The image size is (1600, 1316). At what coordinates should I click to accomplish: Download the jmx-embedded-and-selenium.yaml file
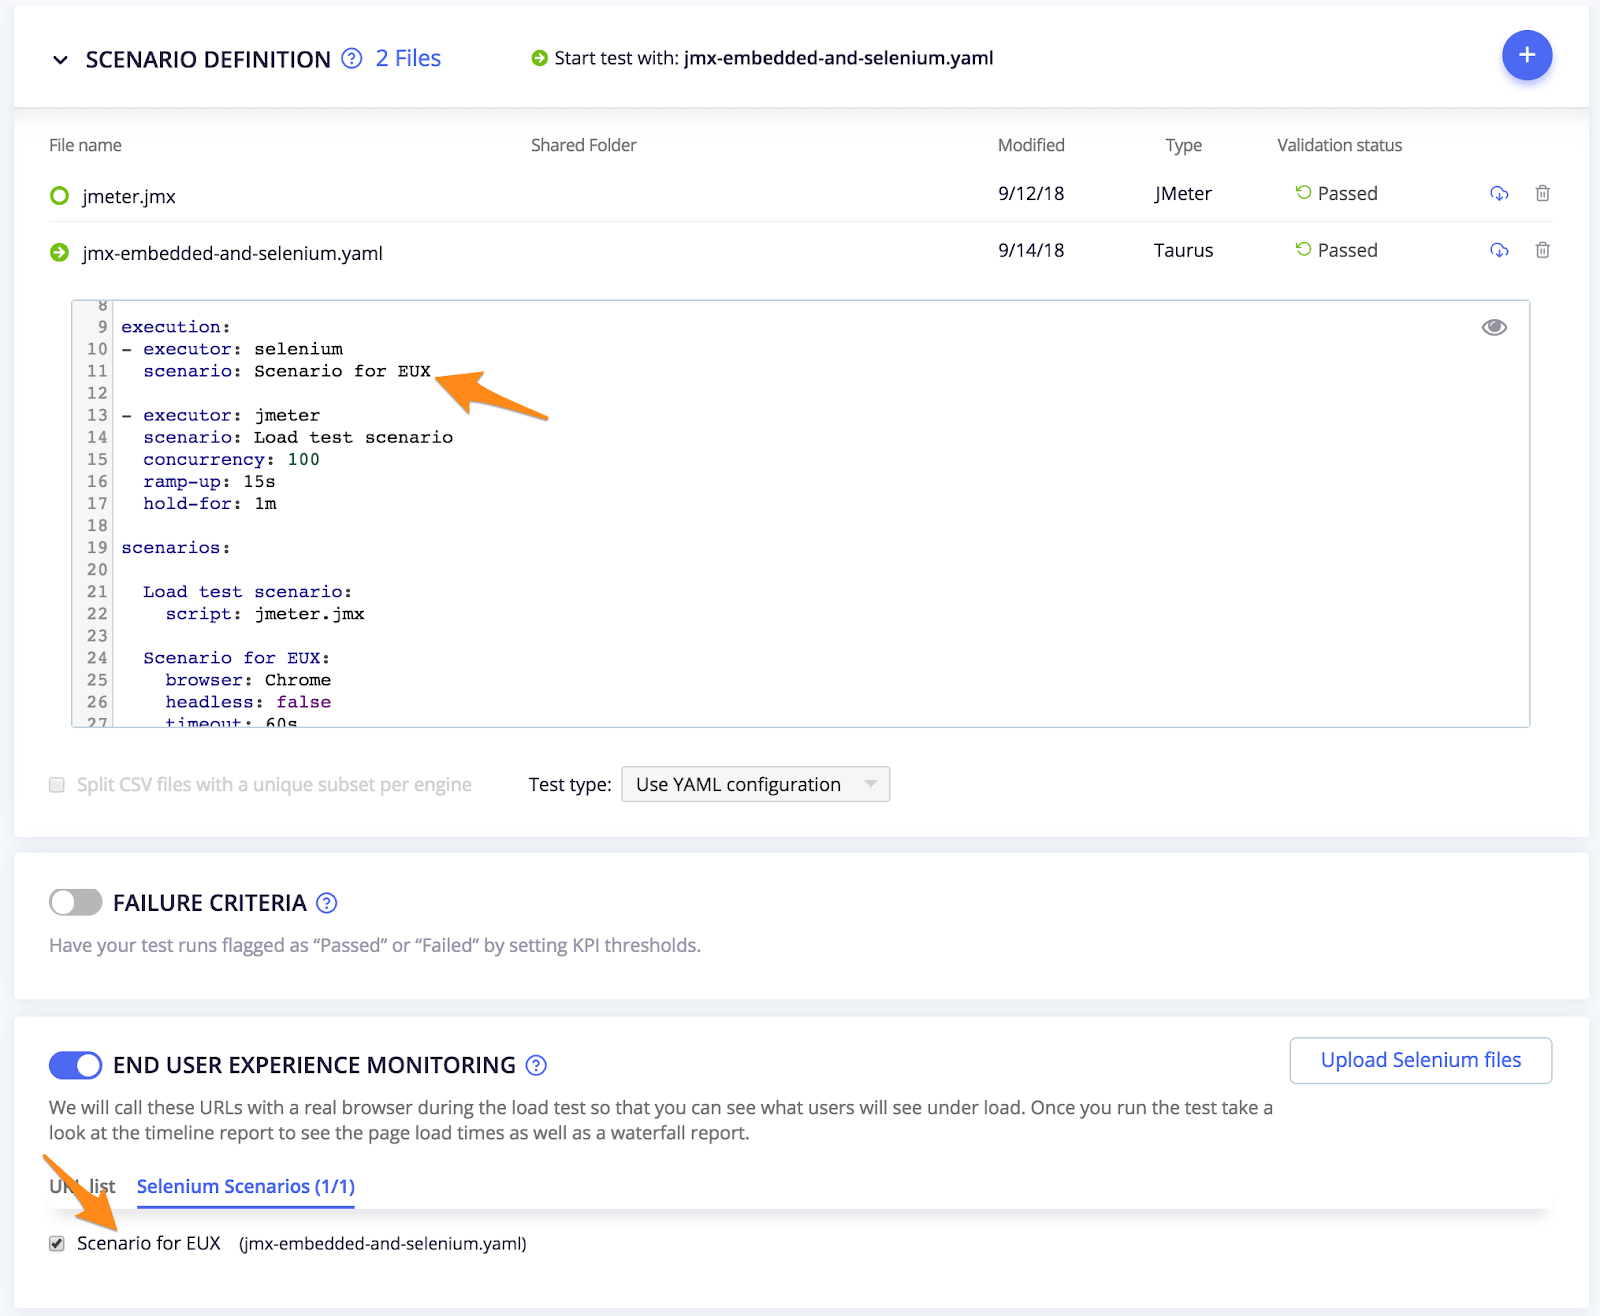pos(1499,250)
